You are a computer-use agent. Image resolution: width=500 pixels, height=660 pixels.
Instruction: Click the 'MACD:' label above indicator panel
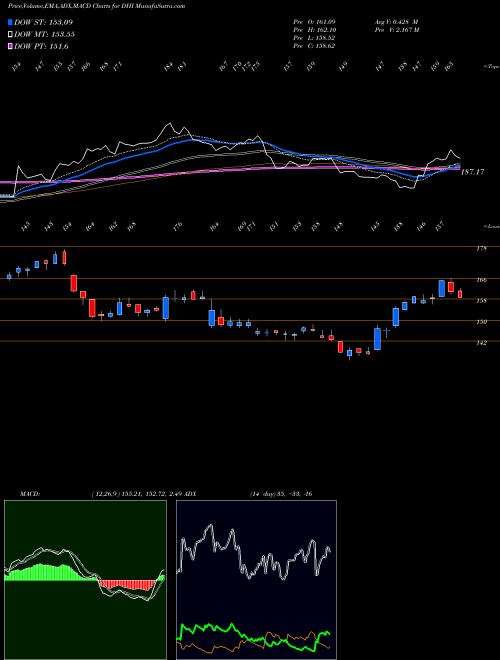(x=29, y=494)
